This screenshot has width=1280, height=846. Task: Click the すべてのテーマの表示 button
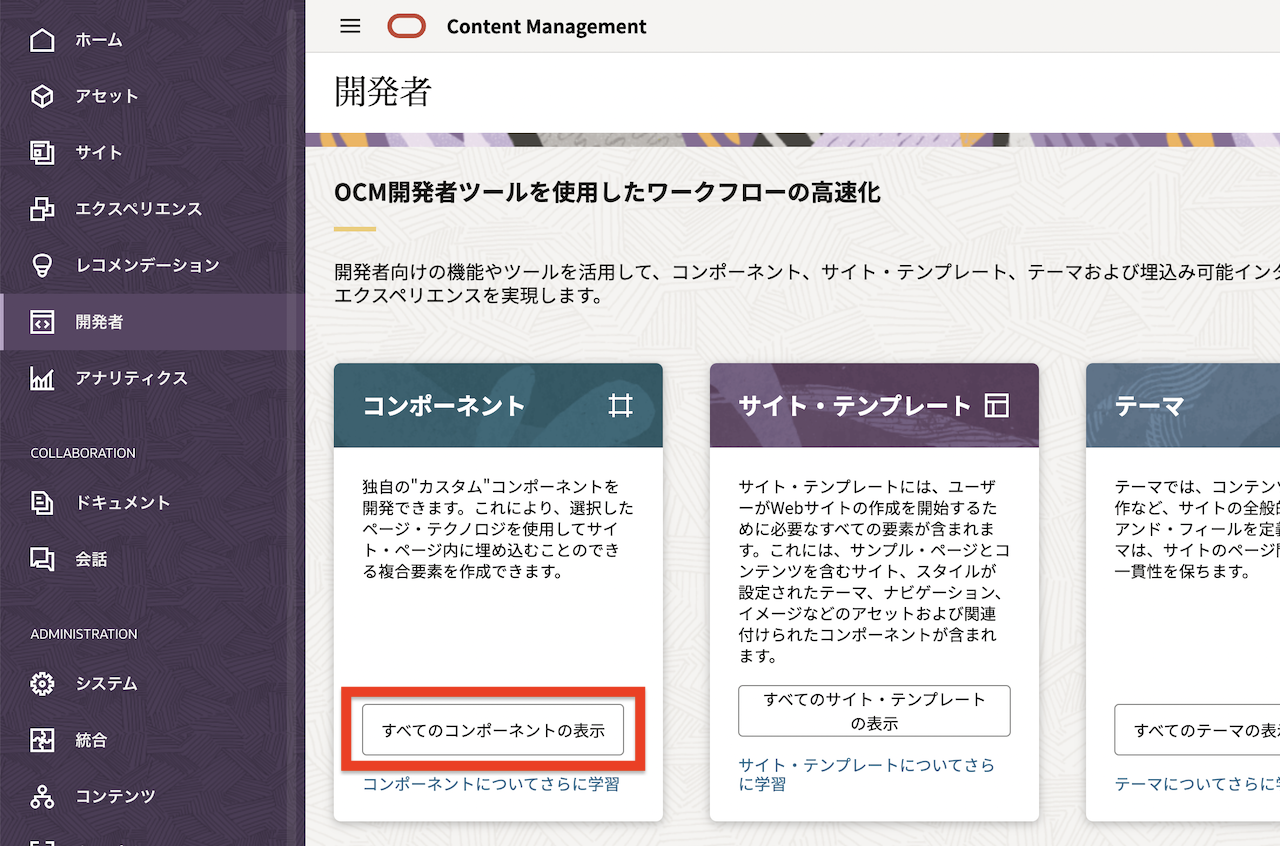pos(1197,730)
